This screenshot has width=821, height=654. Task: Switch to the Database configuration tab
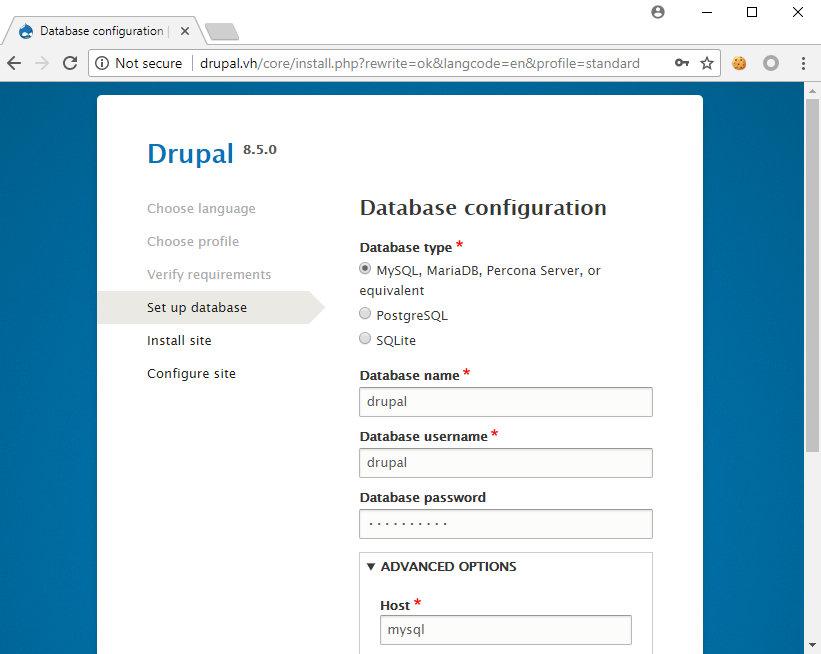point(100,31)
